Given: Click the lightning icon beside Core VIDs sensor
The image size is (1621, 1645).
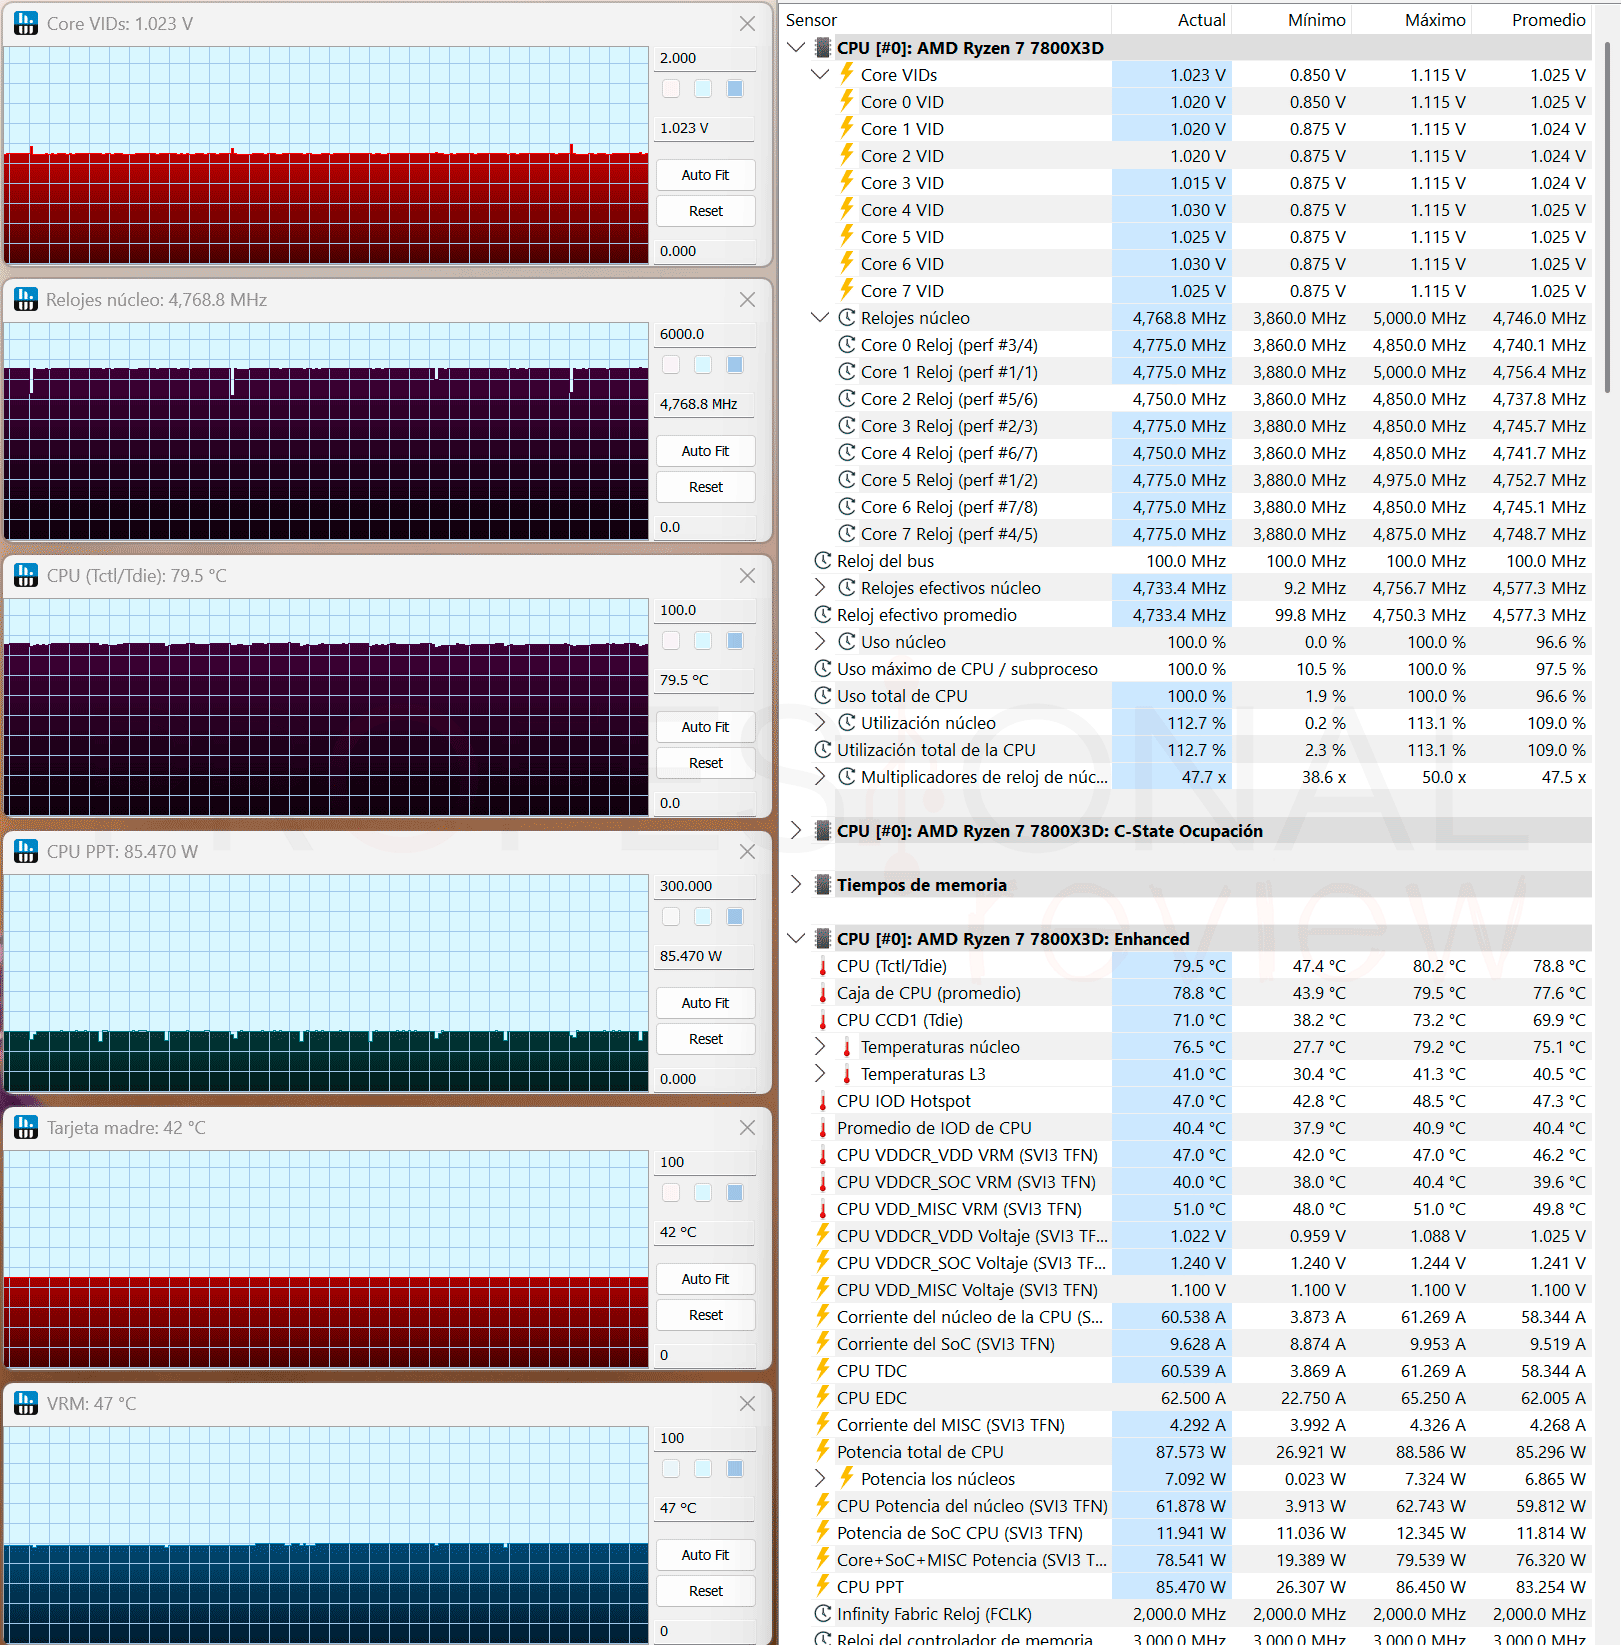Looking at the screenshot, I should (846, 74).
